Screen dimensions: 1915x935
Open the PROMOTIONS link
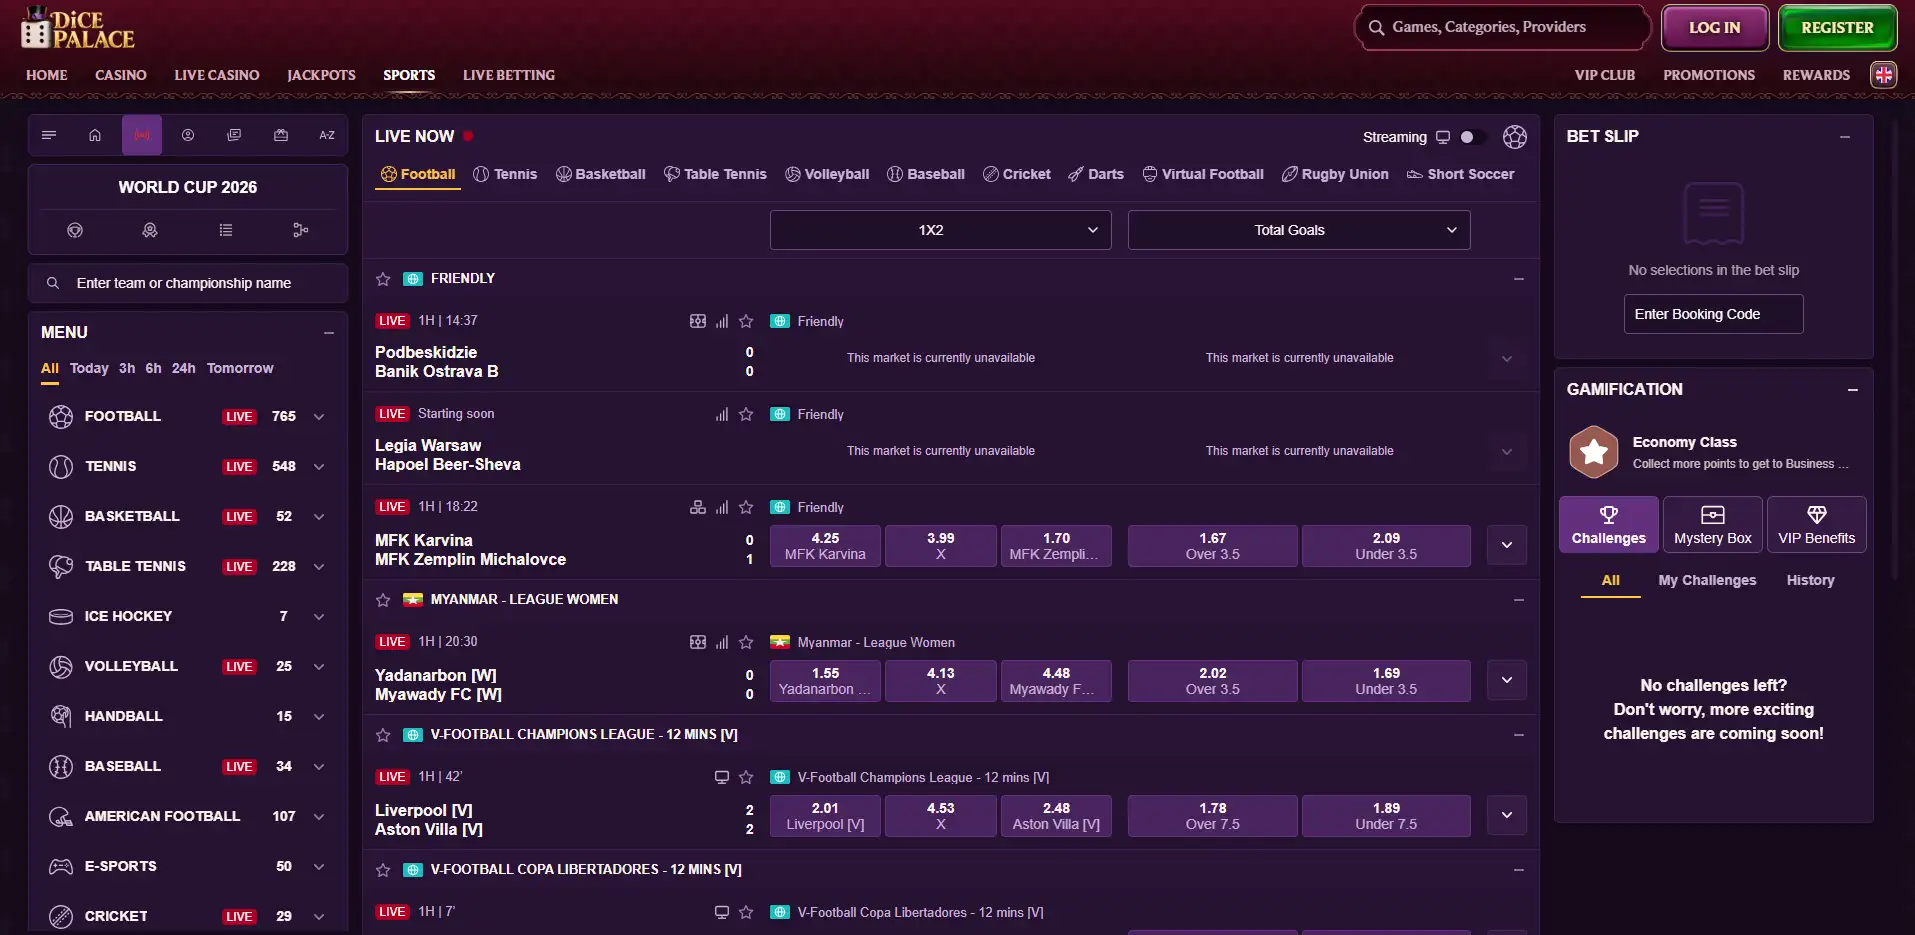tap(1709, 75)
